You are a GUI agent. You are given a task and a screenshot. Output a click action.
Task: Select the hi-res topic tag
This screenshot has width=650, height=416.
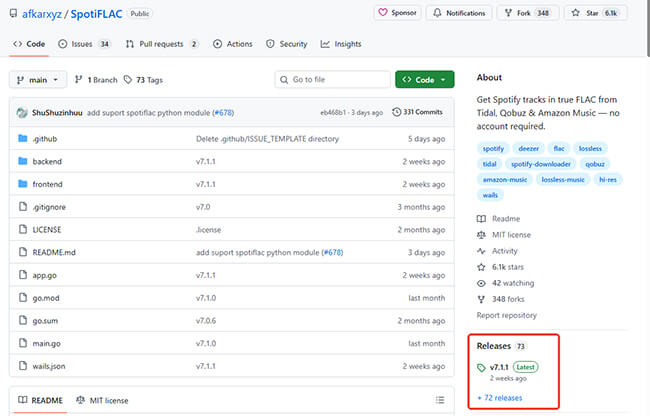point(608,179)
